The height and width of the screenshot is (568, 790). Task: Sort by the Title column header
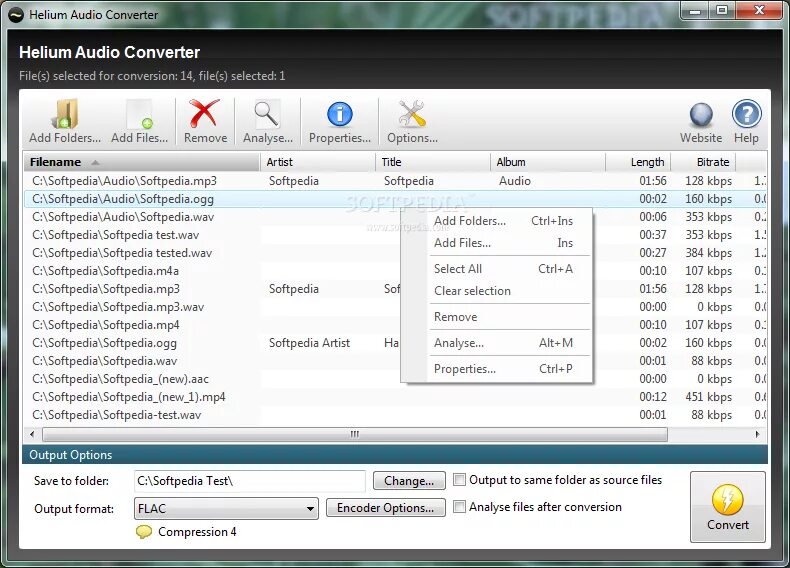tap(432, 162)
